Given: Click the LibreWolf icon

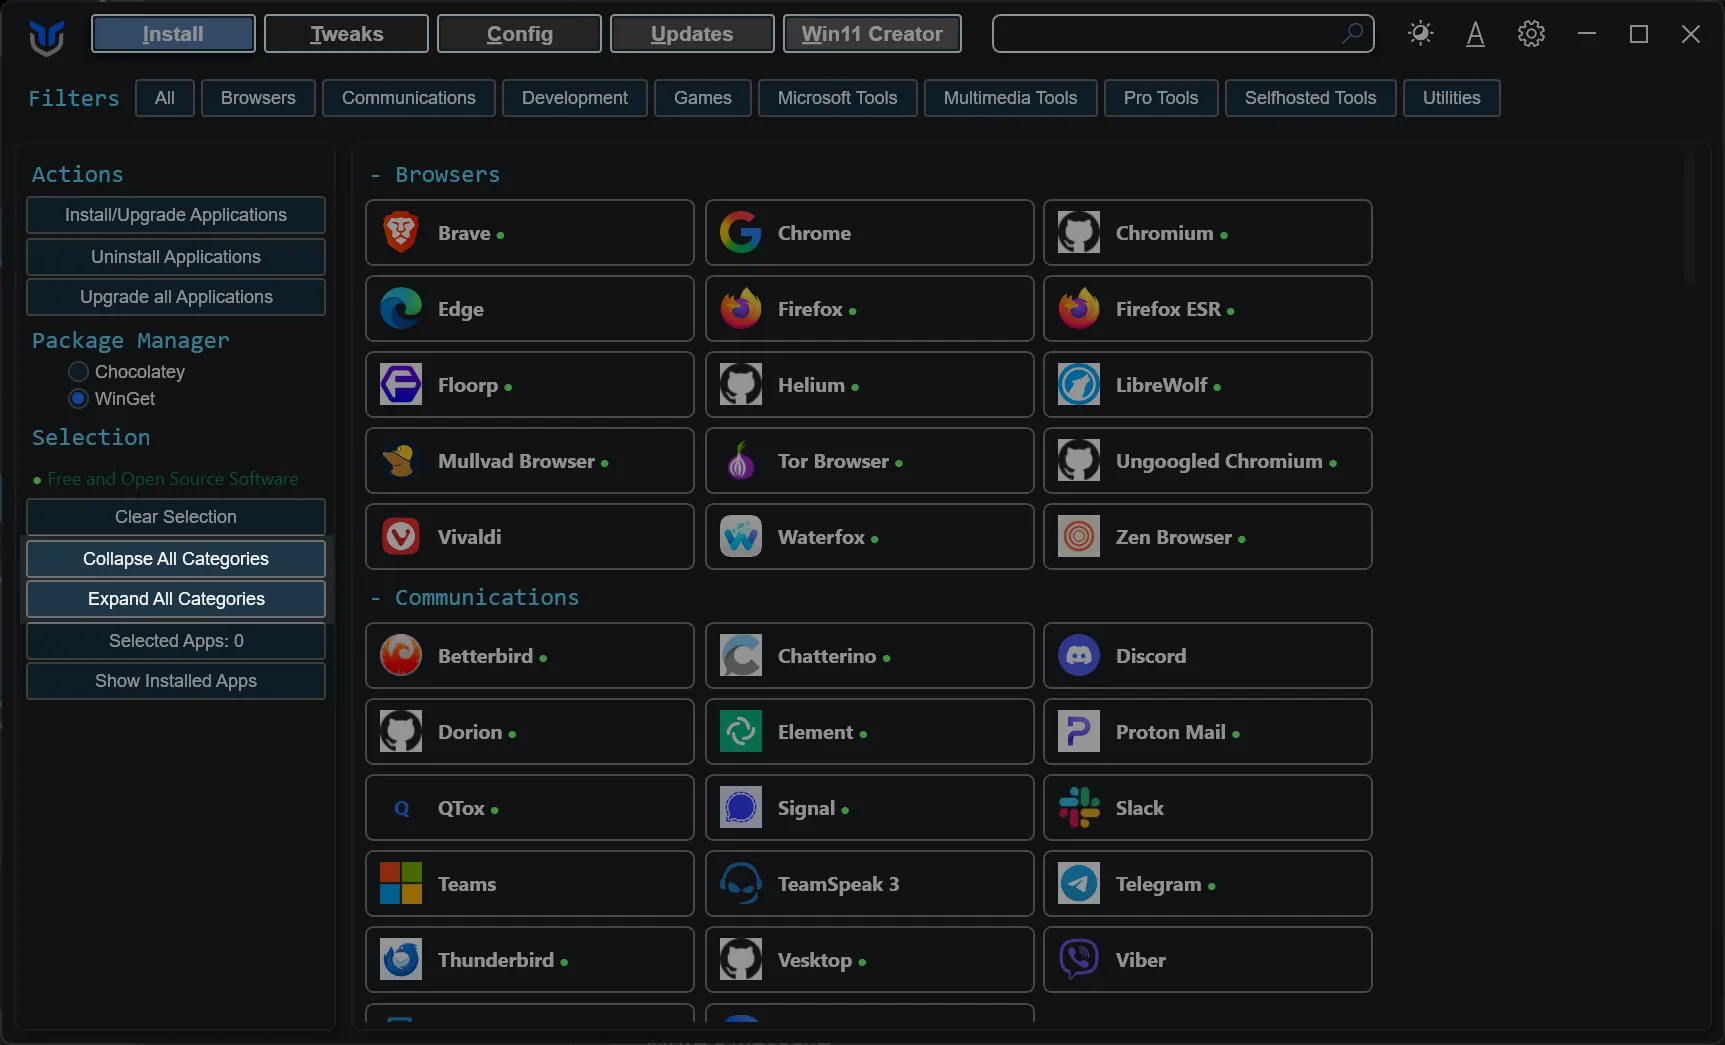Looking at the screenshot, I should [x=1079, y=384].
